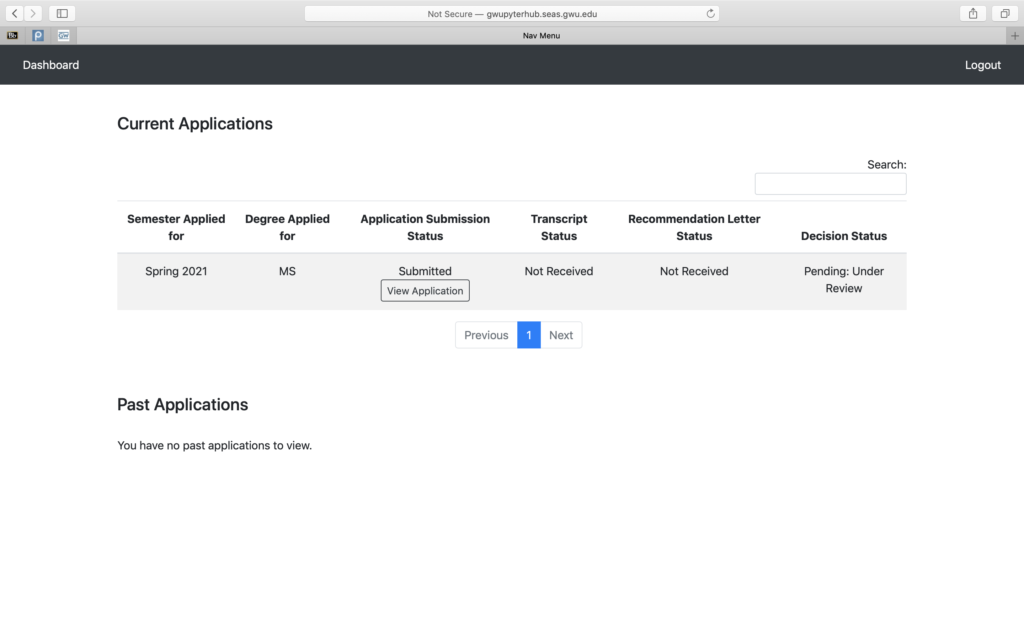The width and height of the screenshot is (1024, 640).
Task: Click the Previous pagination button
Action: [x=486, y=335]
